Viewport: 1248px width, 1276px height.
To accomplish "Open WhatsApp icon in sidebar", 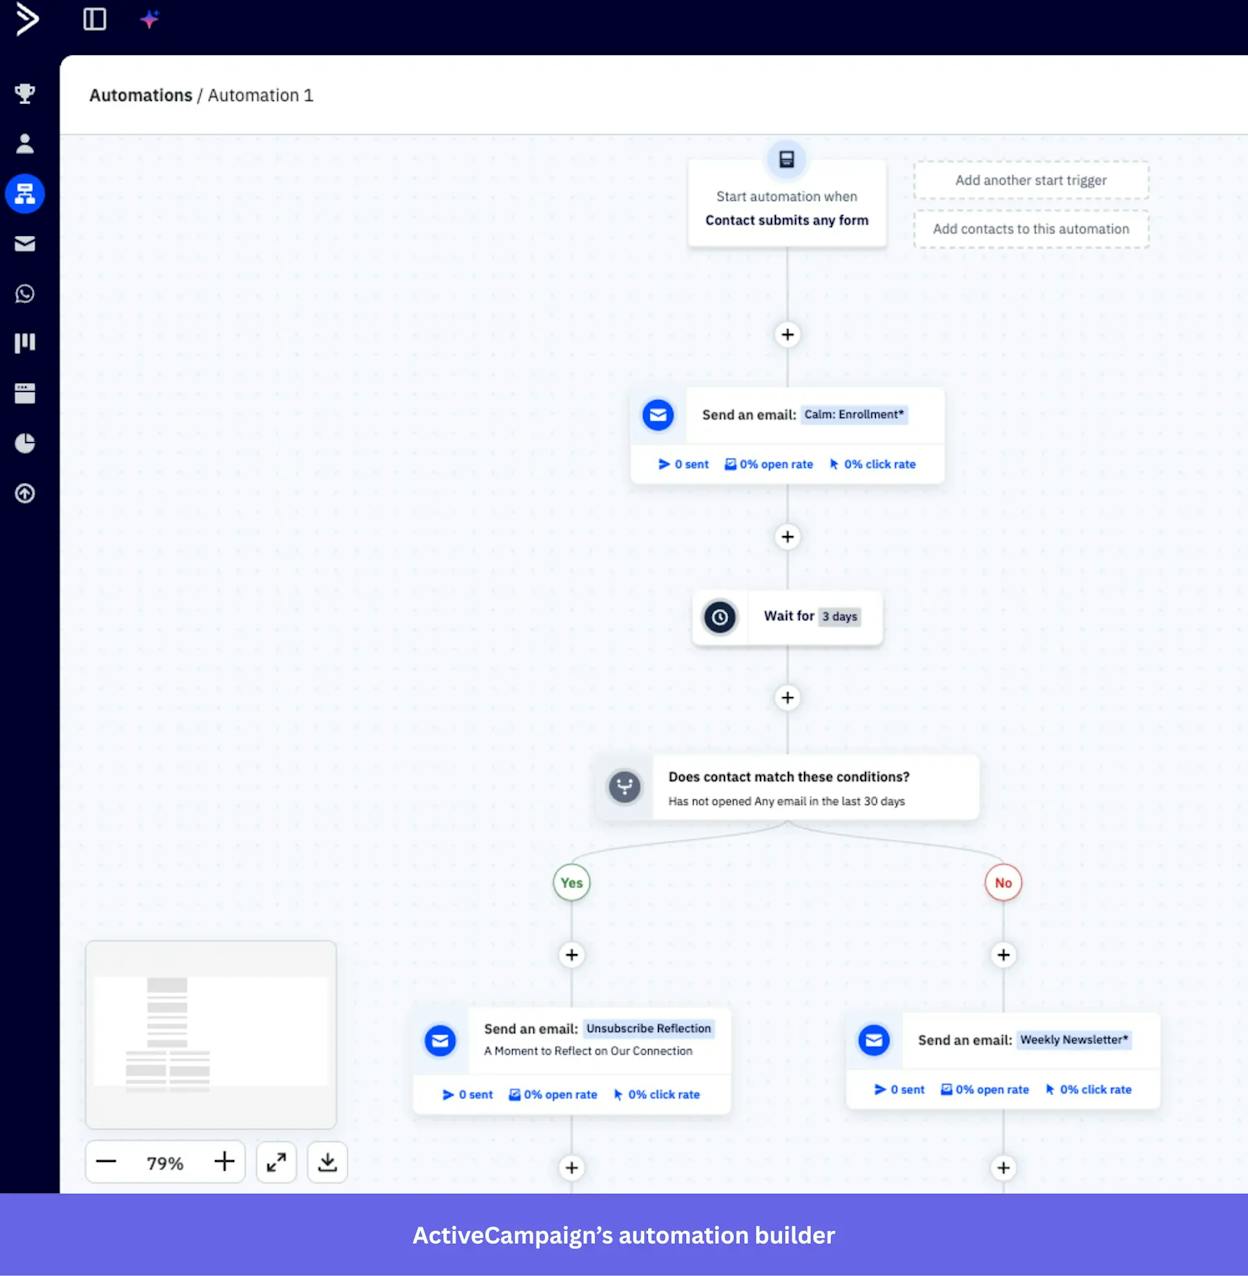I will 25,293.
